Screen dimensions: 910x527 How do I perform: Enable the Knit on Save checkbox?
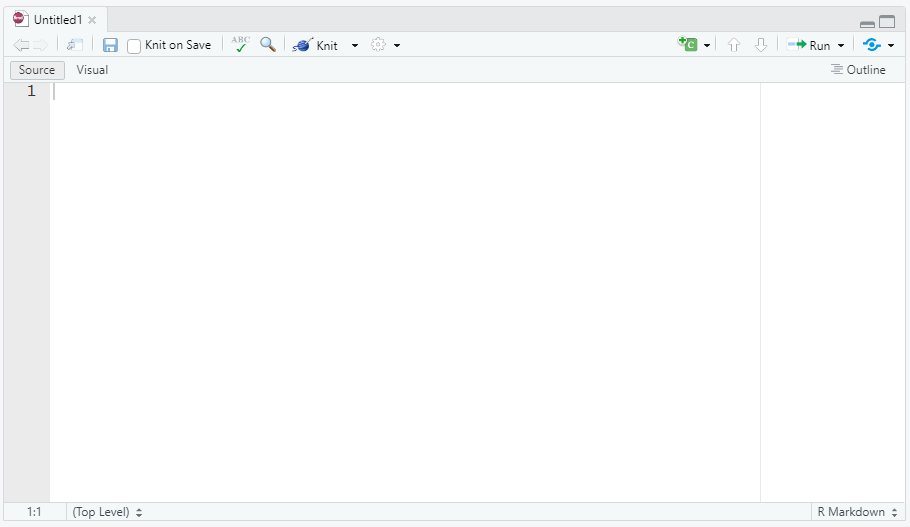pyautogui.click(x=135, y=46)
